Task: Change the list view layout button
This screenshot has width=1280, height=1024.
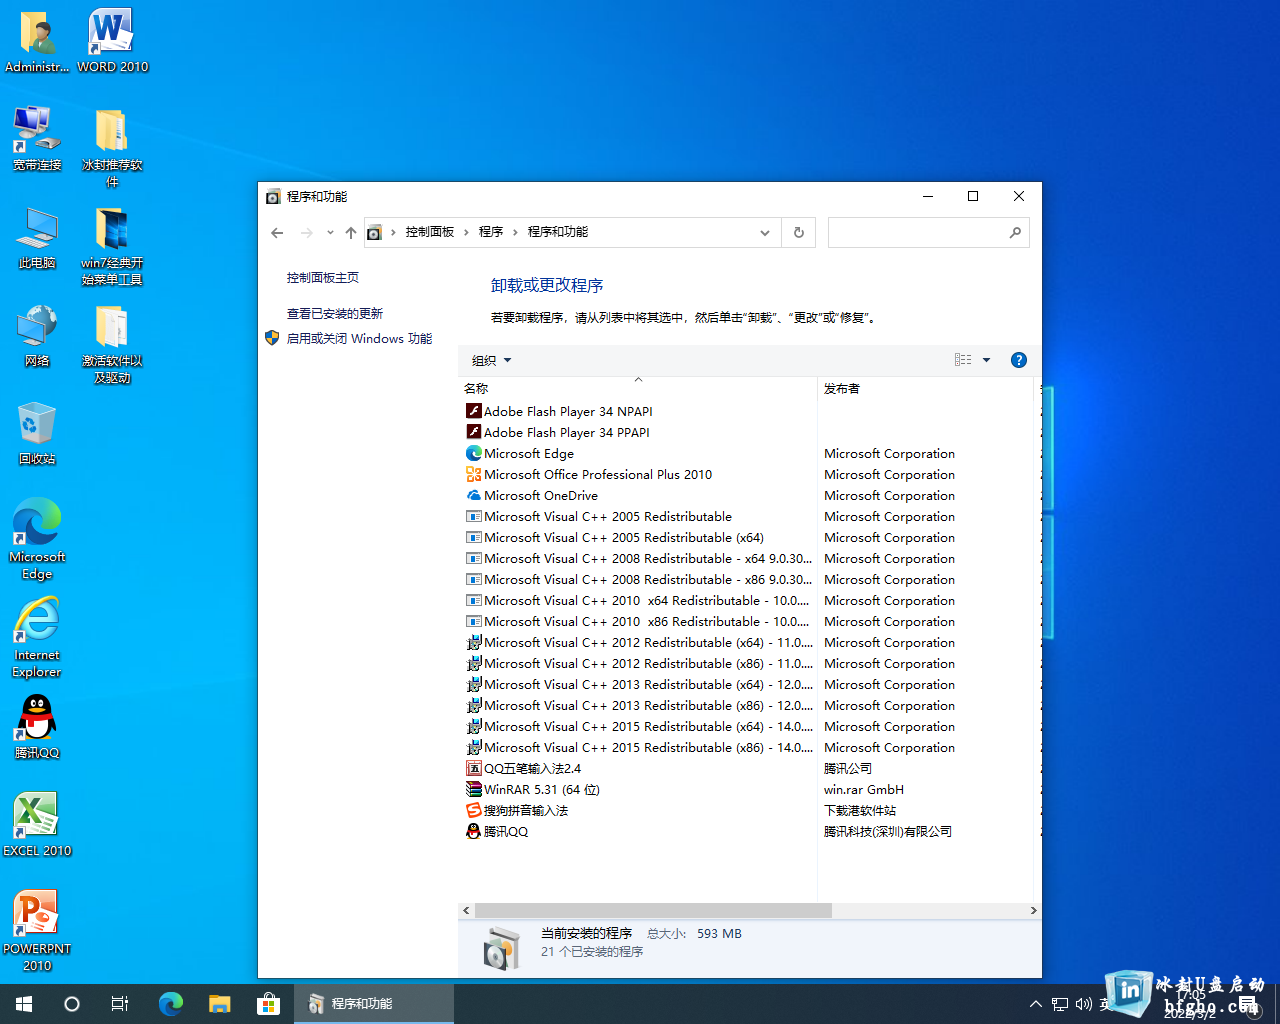Action: point(963,360)
